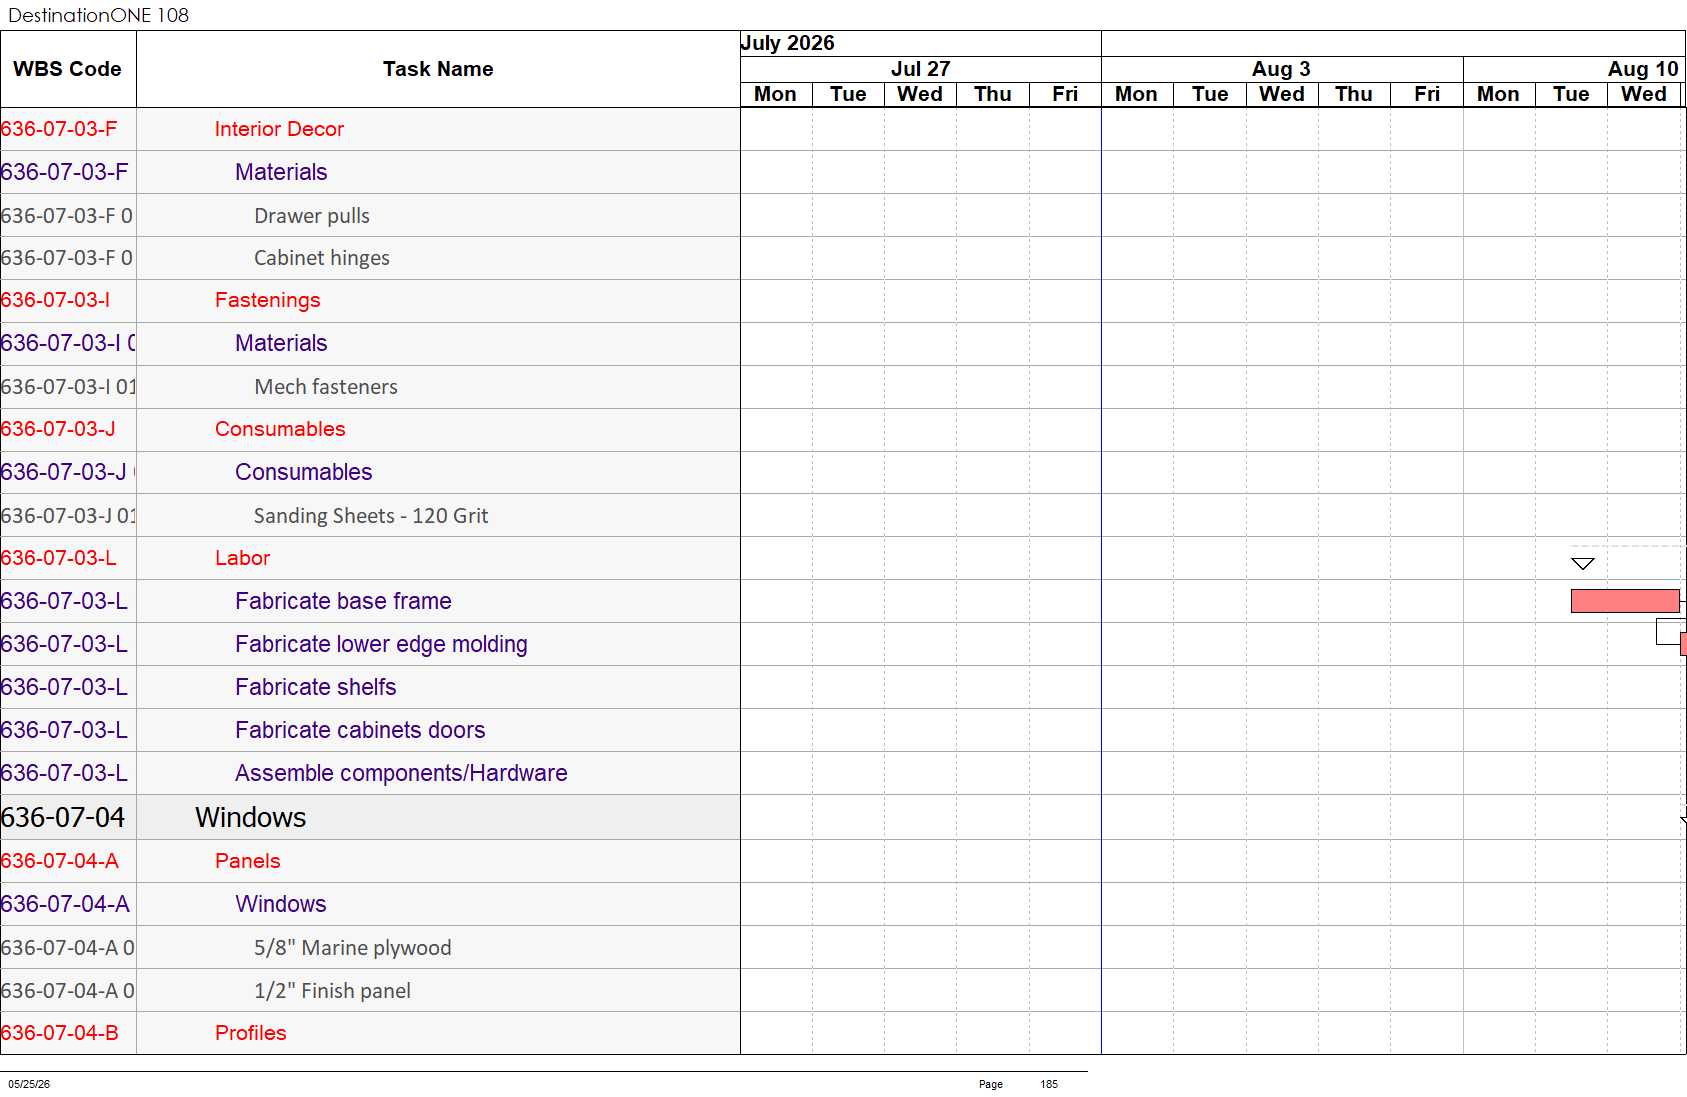The image size is (1687, 1097).
Task: Click the Jul 27 week header
Action: point(920,69)
